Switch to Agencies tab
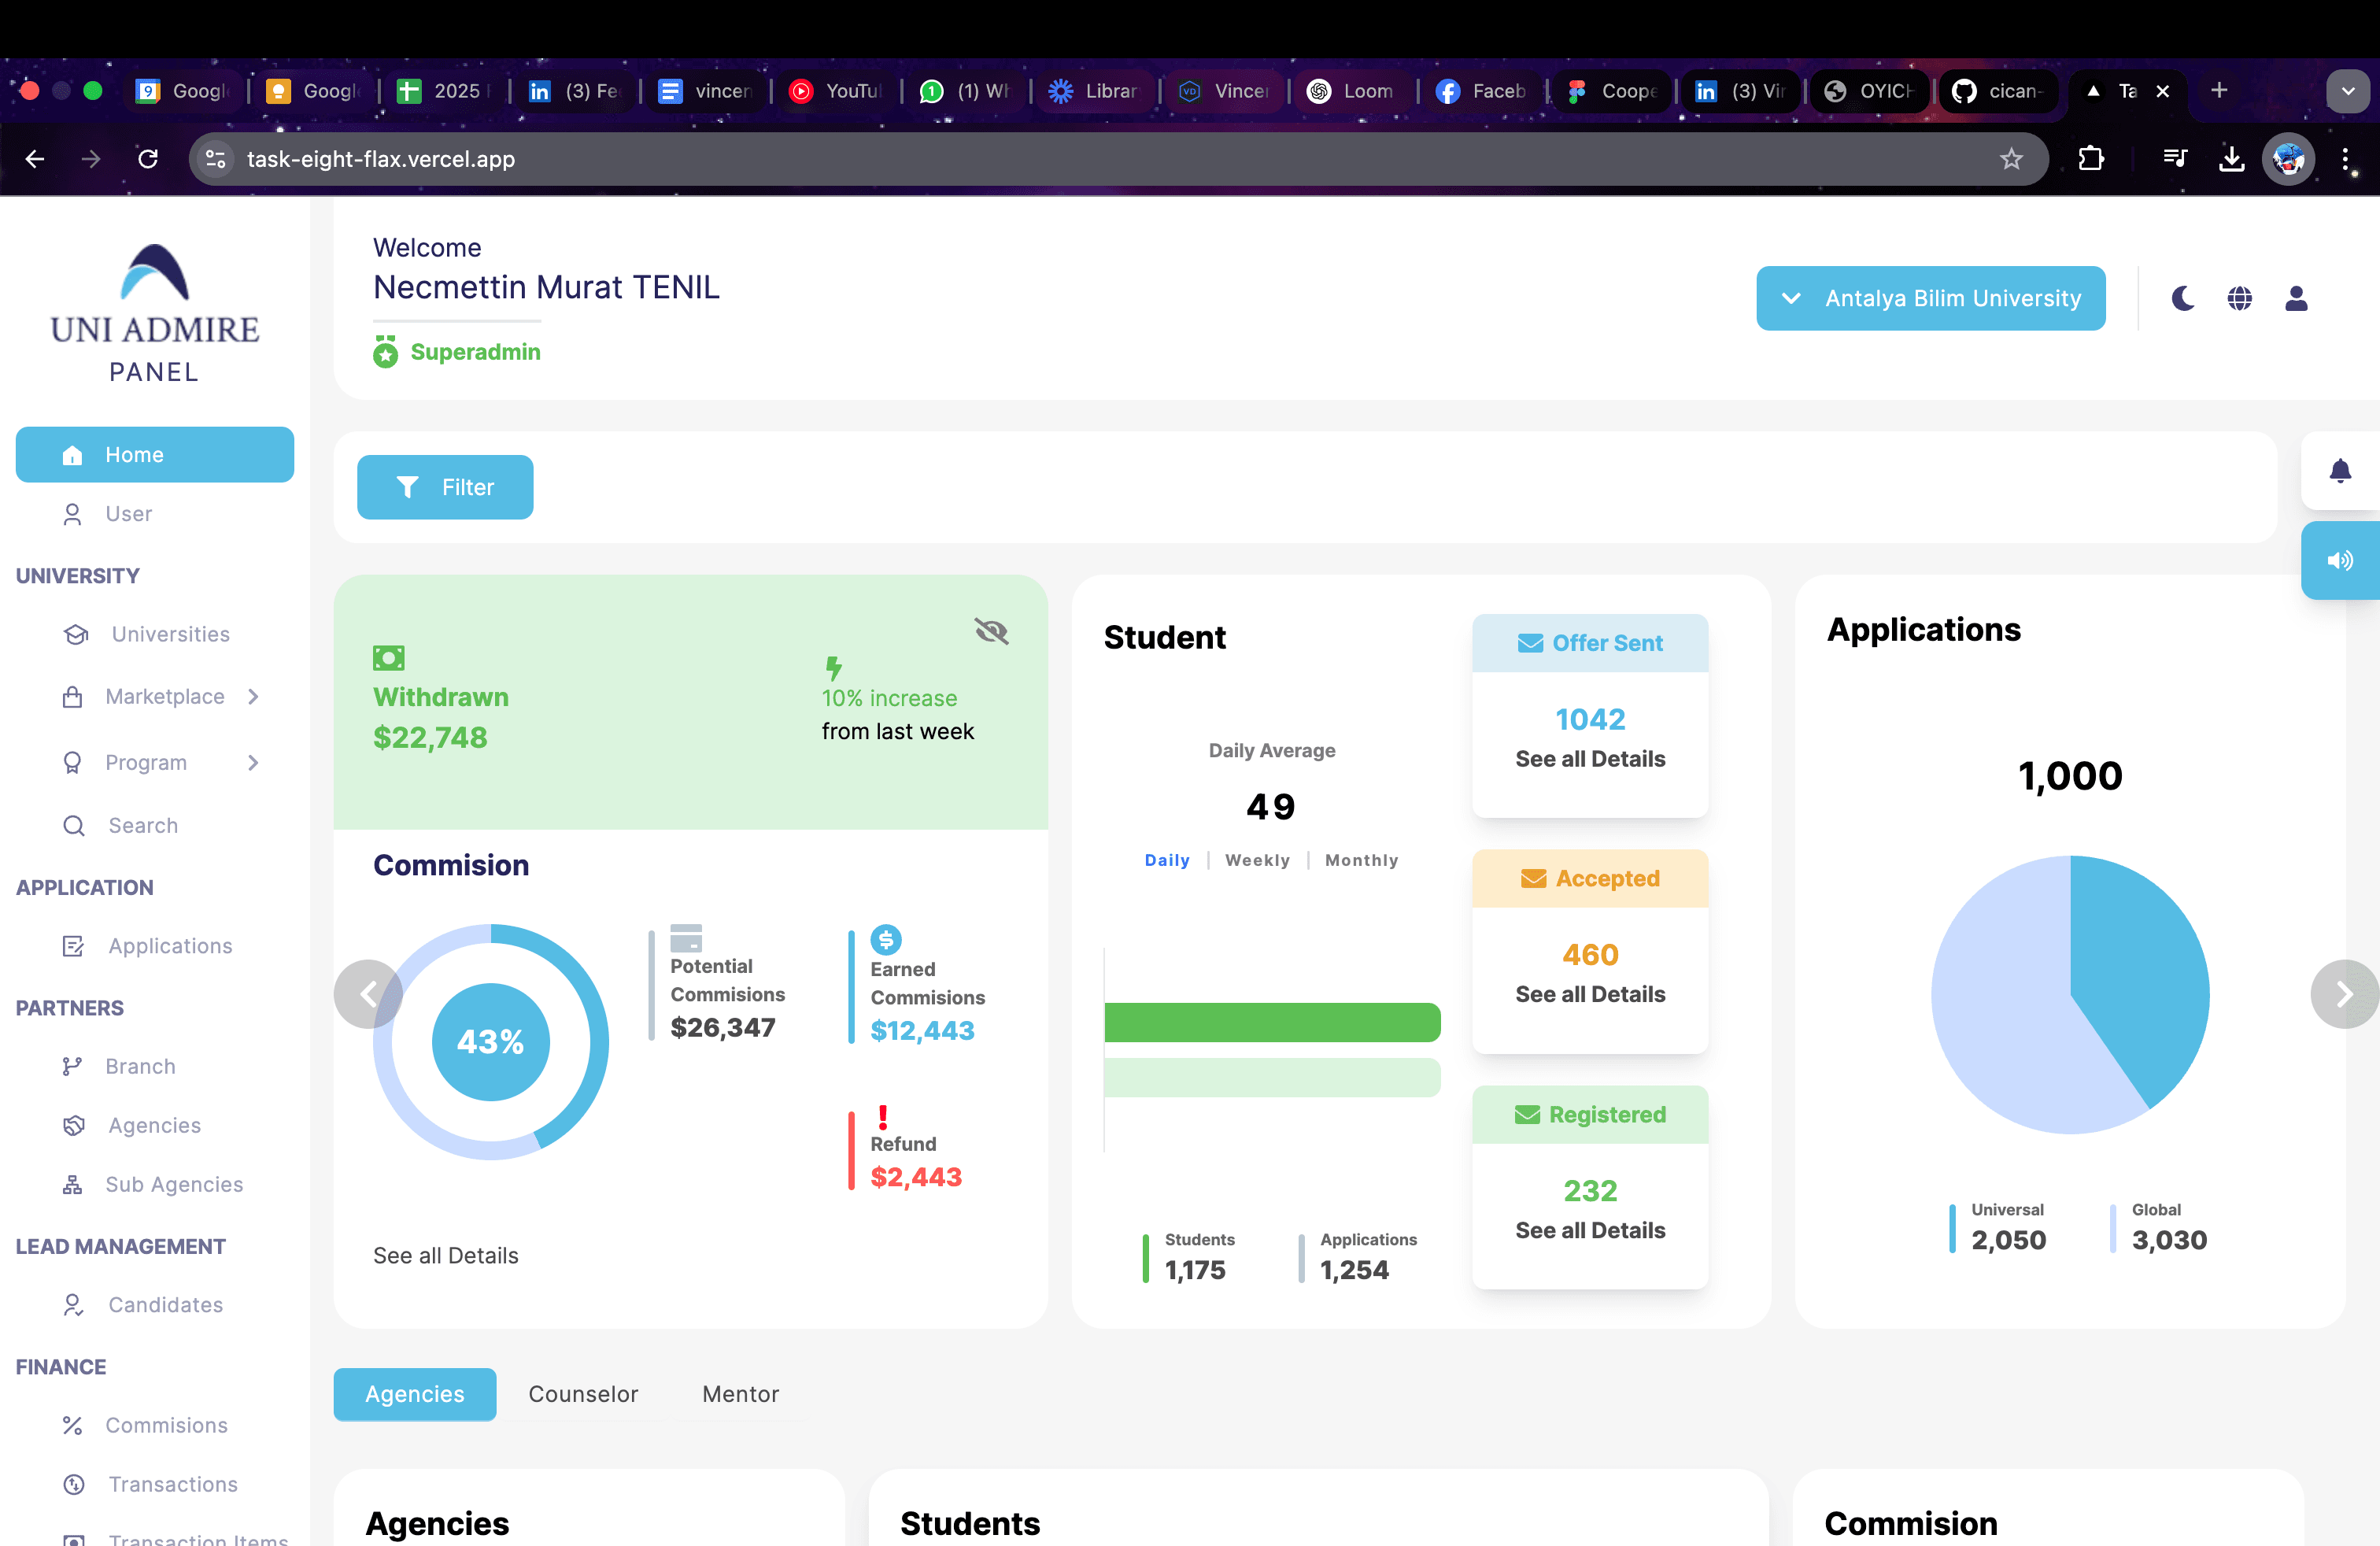Viewport: 2380px width, 1546px height. (415, 1394)
